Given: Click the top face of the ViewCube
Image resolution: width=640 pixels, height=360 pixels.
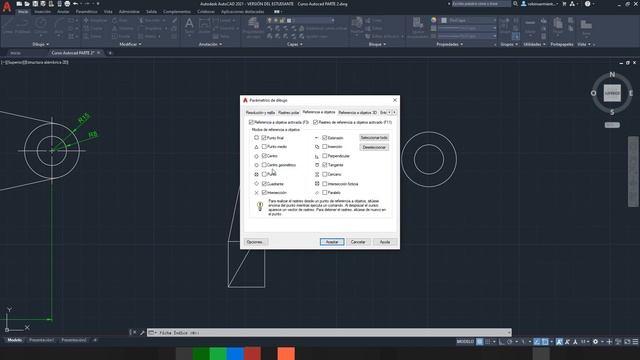Looking at the screenshot, I should pyautogui.click(x=612, y=93).
